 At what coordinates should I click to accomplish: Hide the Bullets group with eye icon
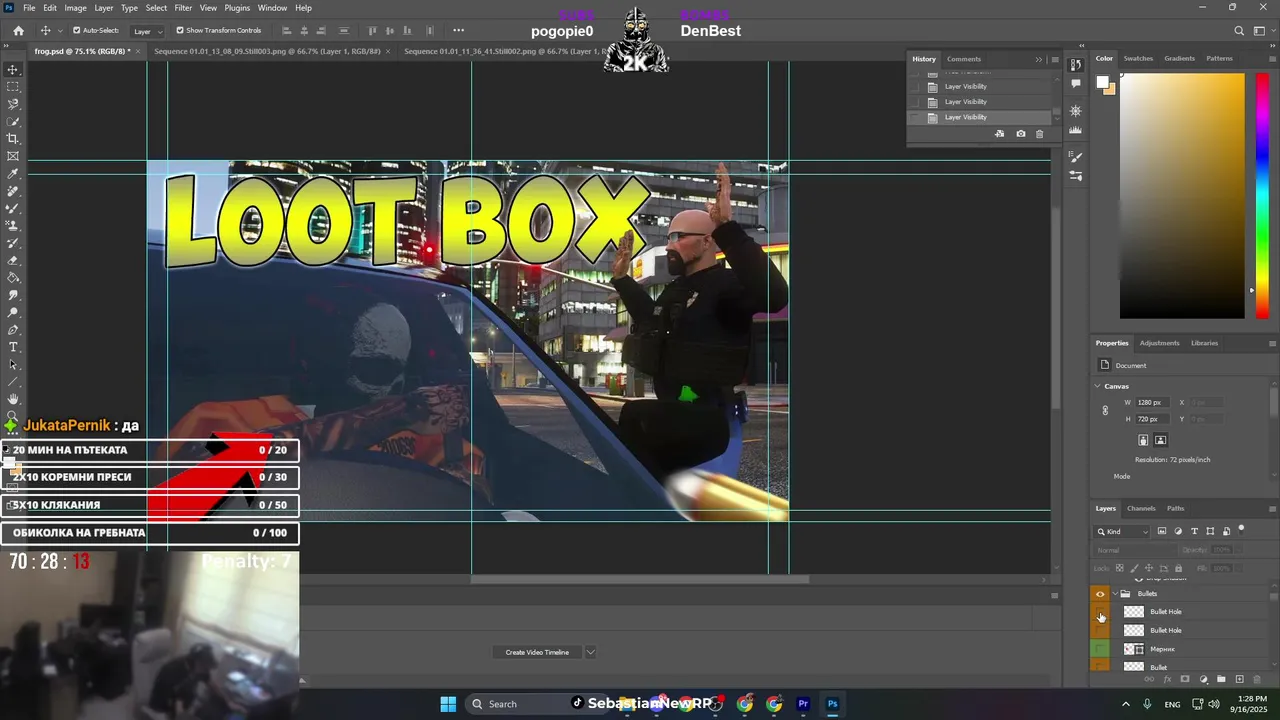(1100, 594)
